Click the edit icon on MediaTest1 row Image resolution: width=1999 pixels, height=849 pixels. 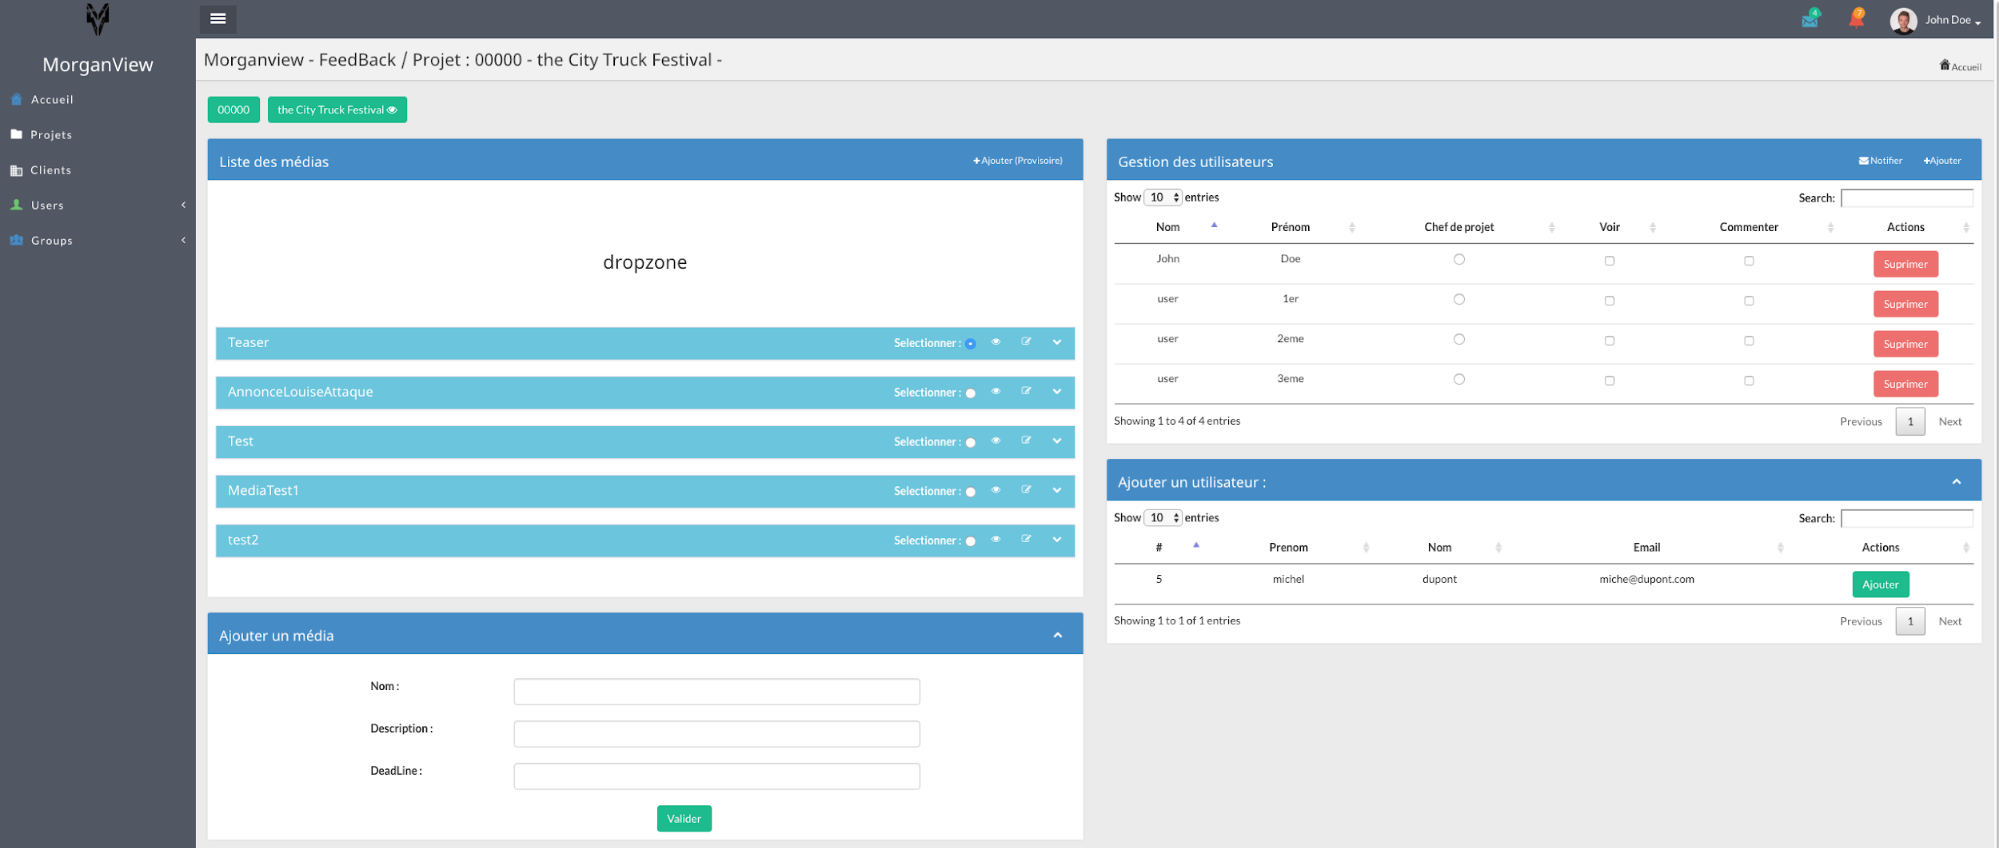pos(1026,490)
